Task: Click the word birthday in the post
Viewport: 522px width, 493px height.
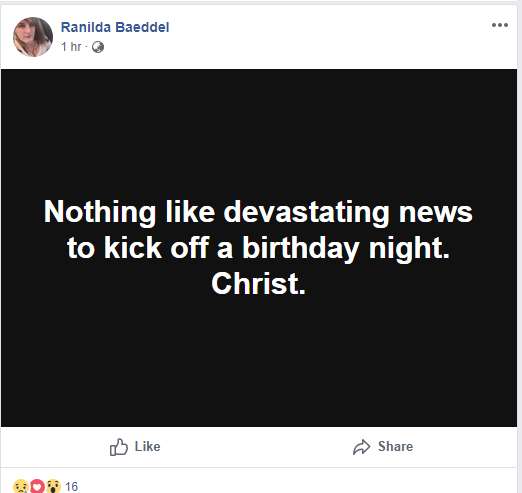Action: 301,248
